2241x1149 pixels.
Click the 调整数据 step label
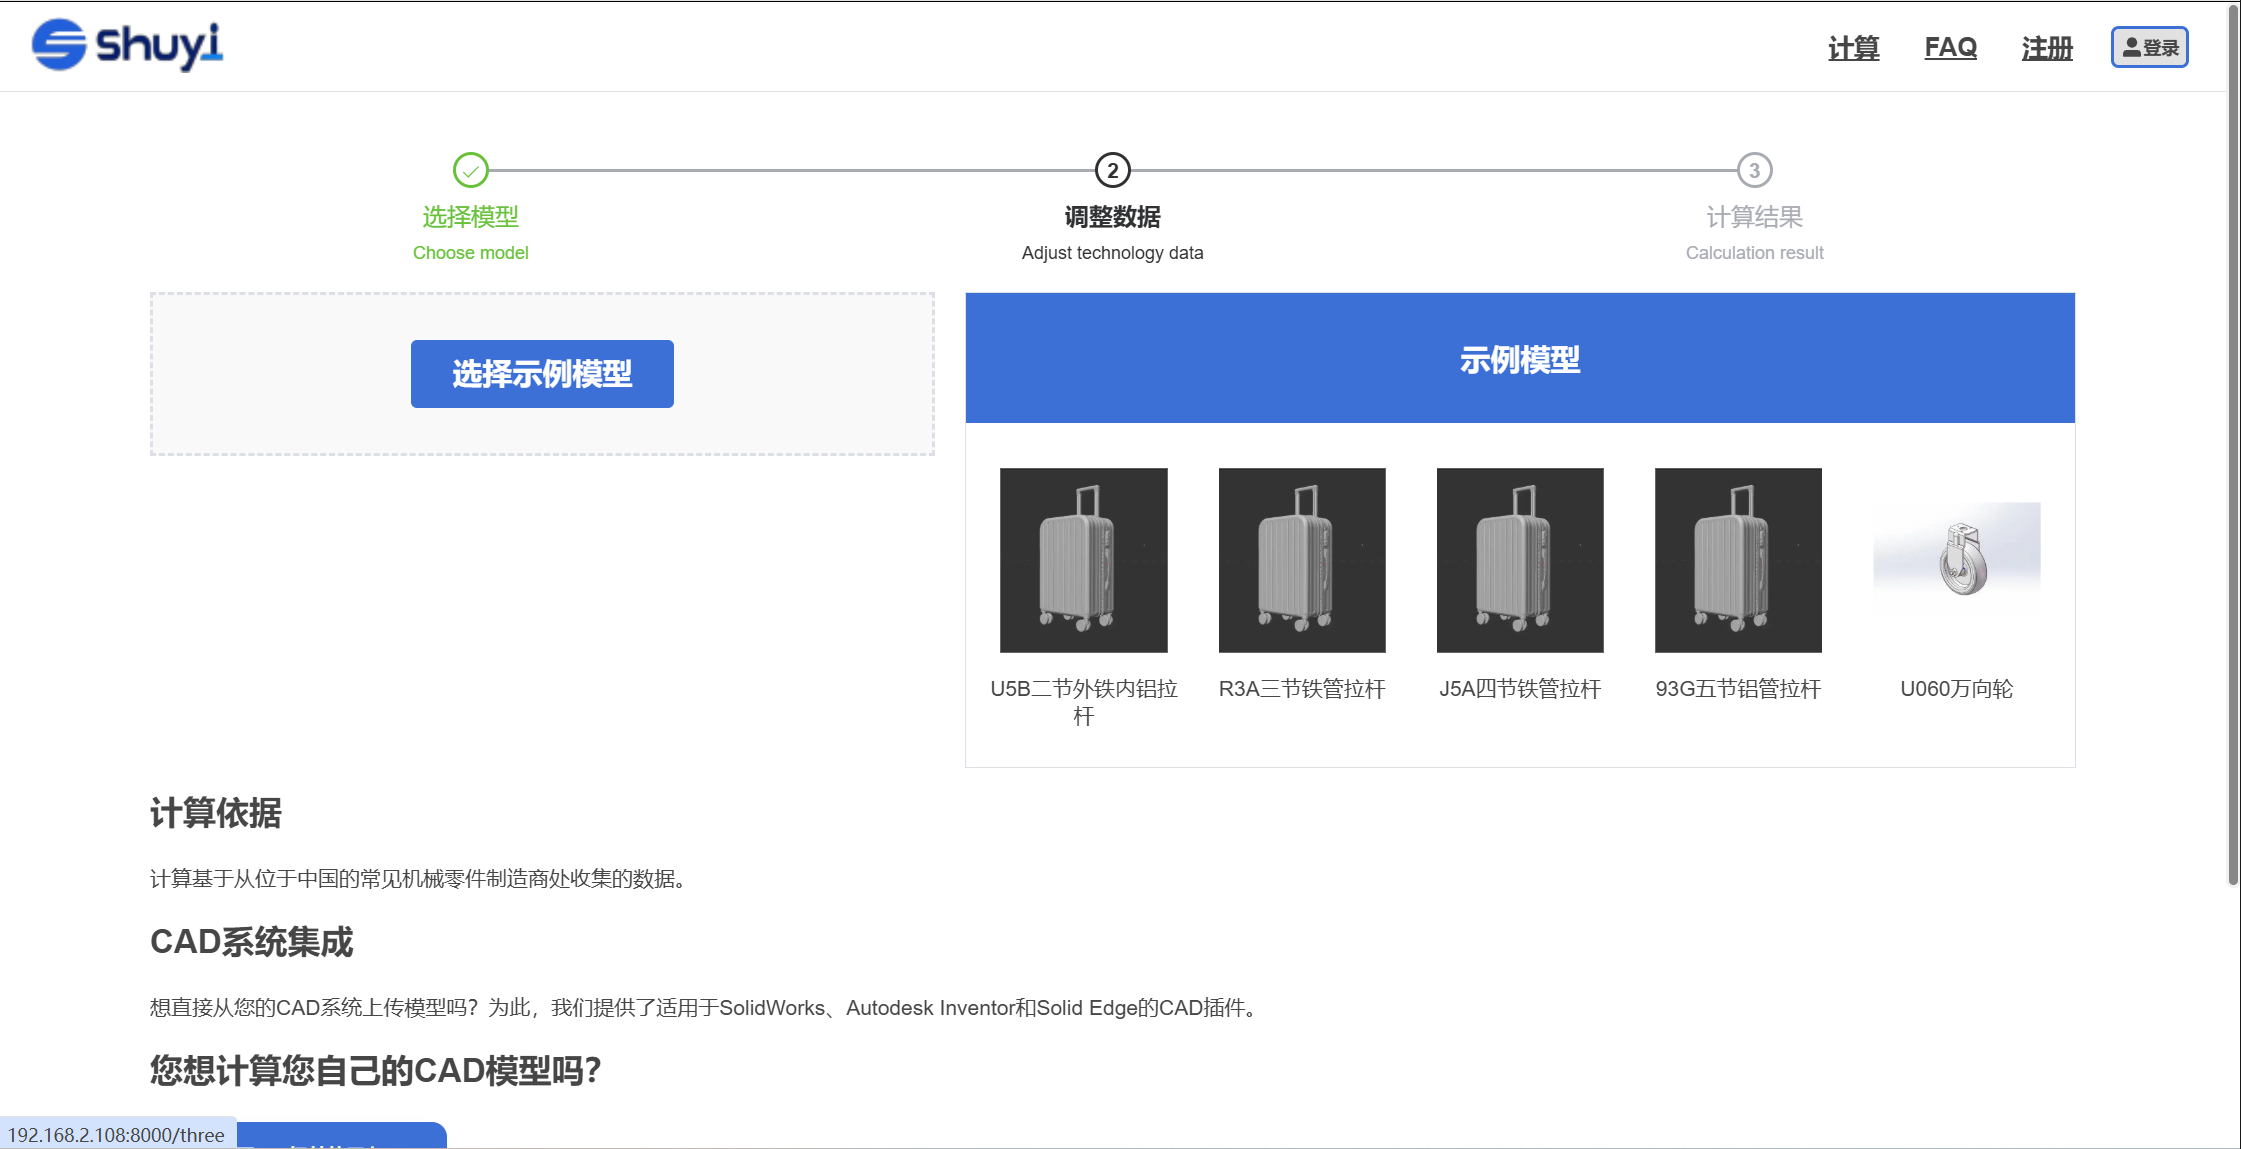click(x=1112, y=217)
